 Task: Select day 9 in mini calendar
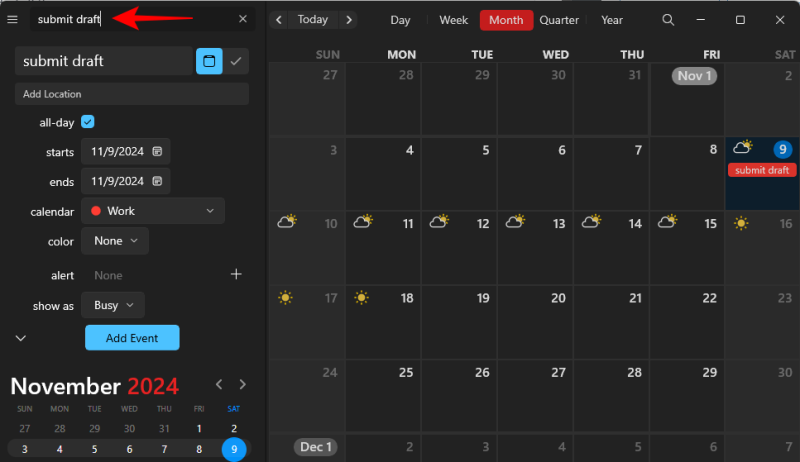point(234,449)
